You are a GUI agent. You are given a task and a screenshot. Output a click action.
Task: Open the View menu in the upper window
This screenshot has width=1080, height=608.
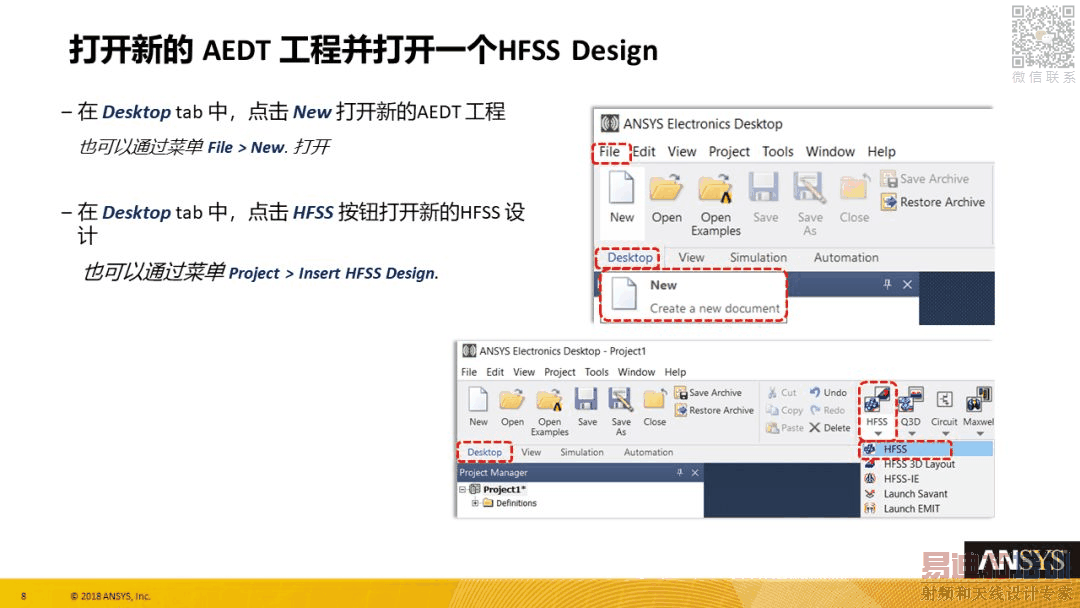click(x=682, y=151)
